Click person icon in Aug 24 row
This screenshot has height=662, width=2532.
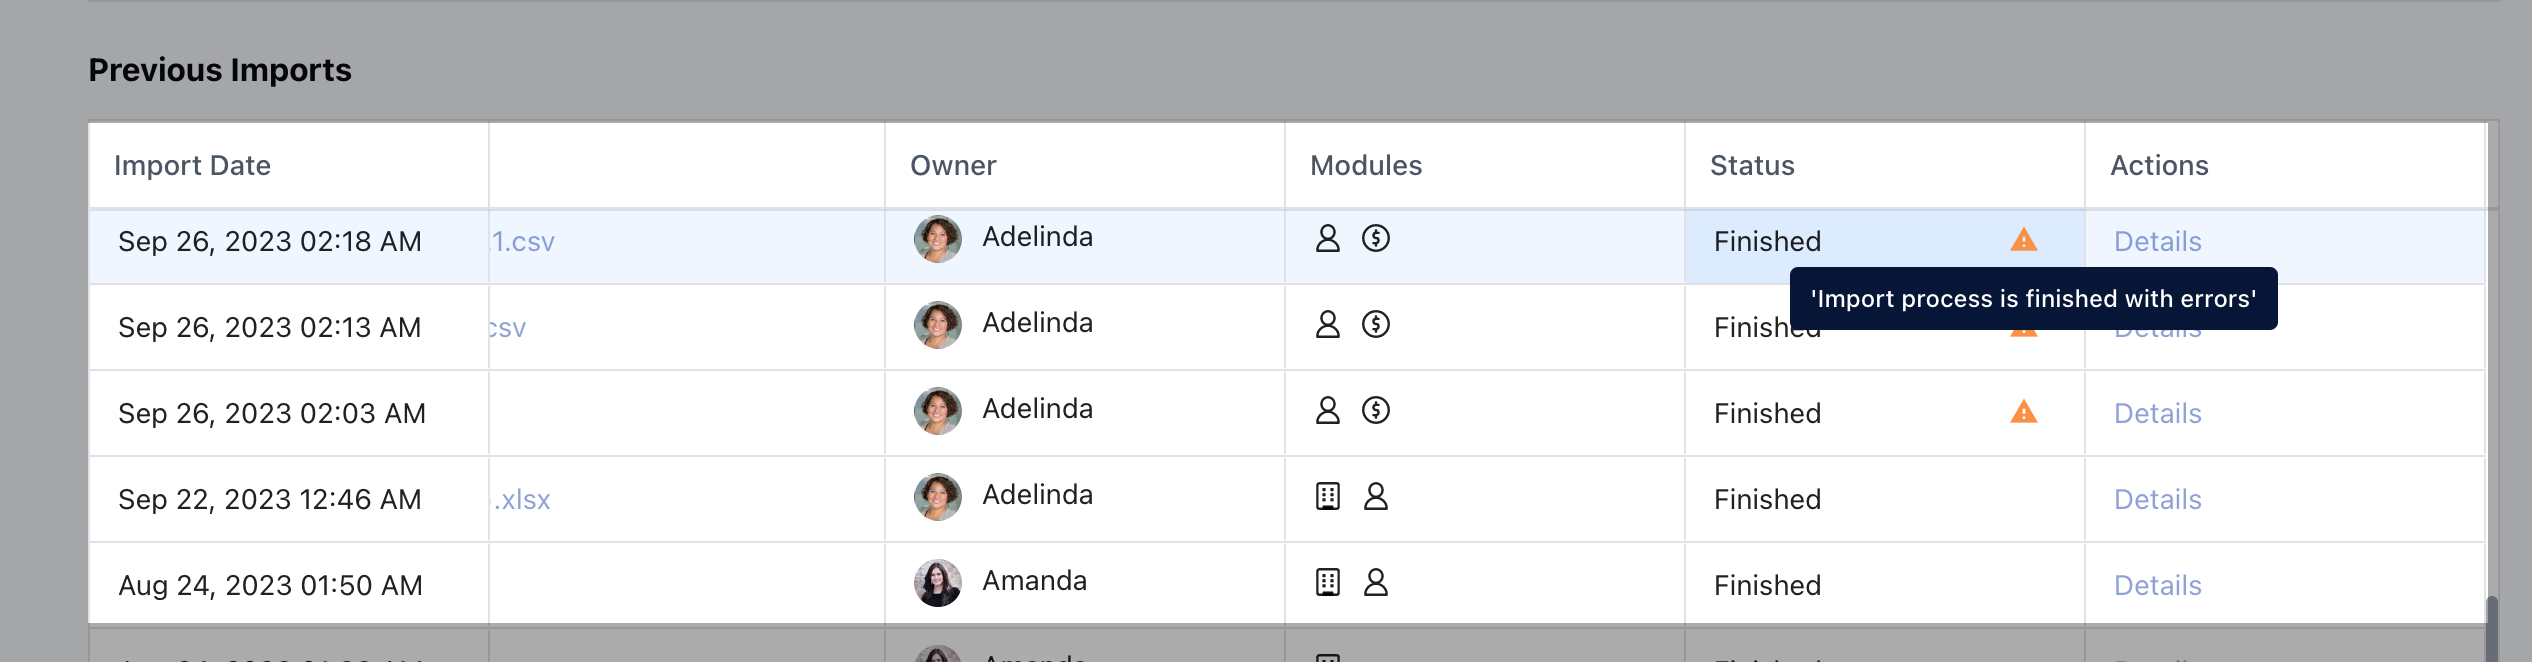[1376, 582]
